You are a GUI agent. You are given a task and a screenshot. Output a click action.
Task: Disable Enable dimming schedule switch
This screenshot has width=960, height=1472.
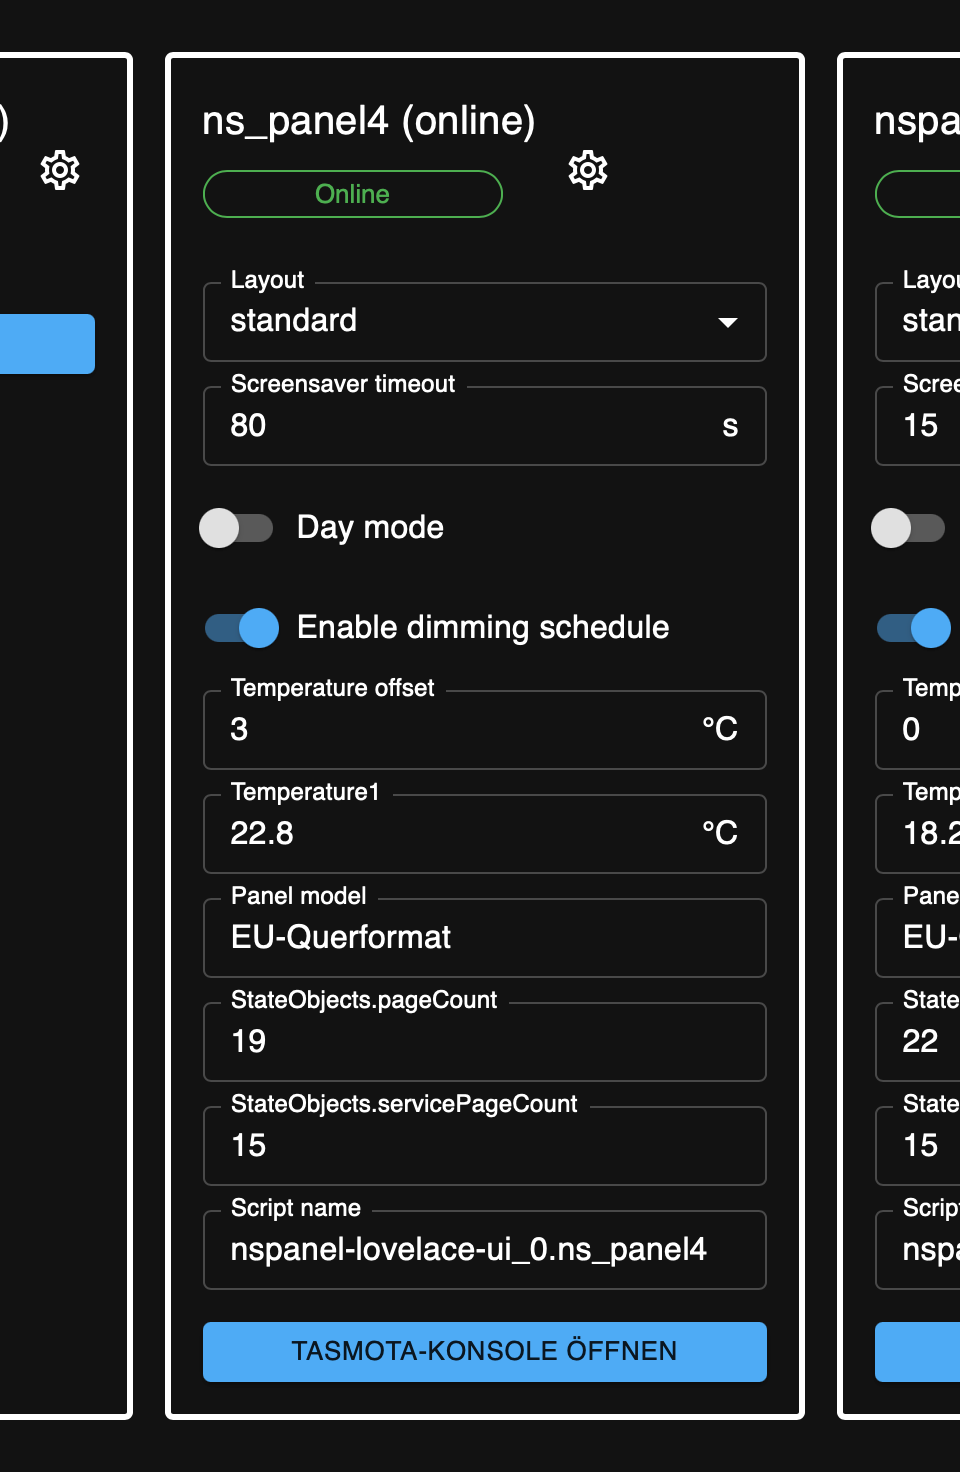tap(243, 628)
